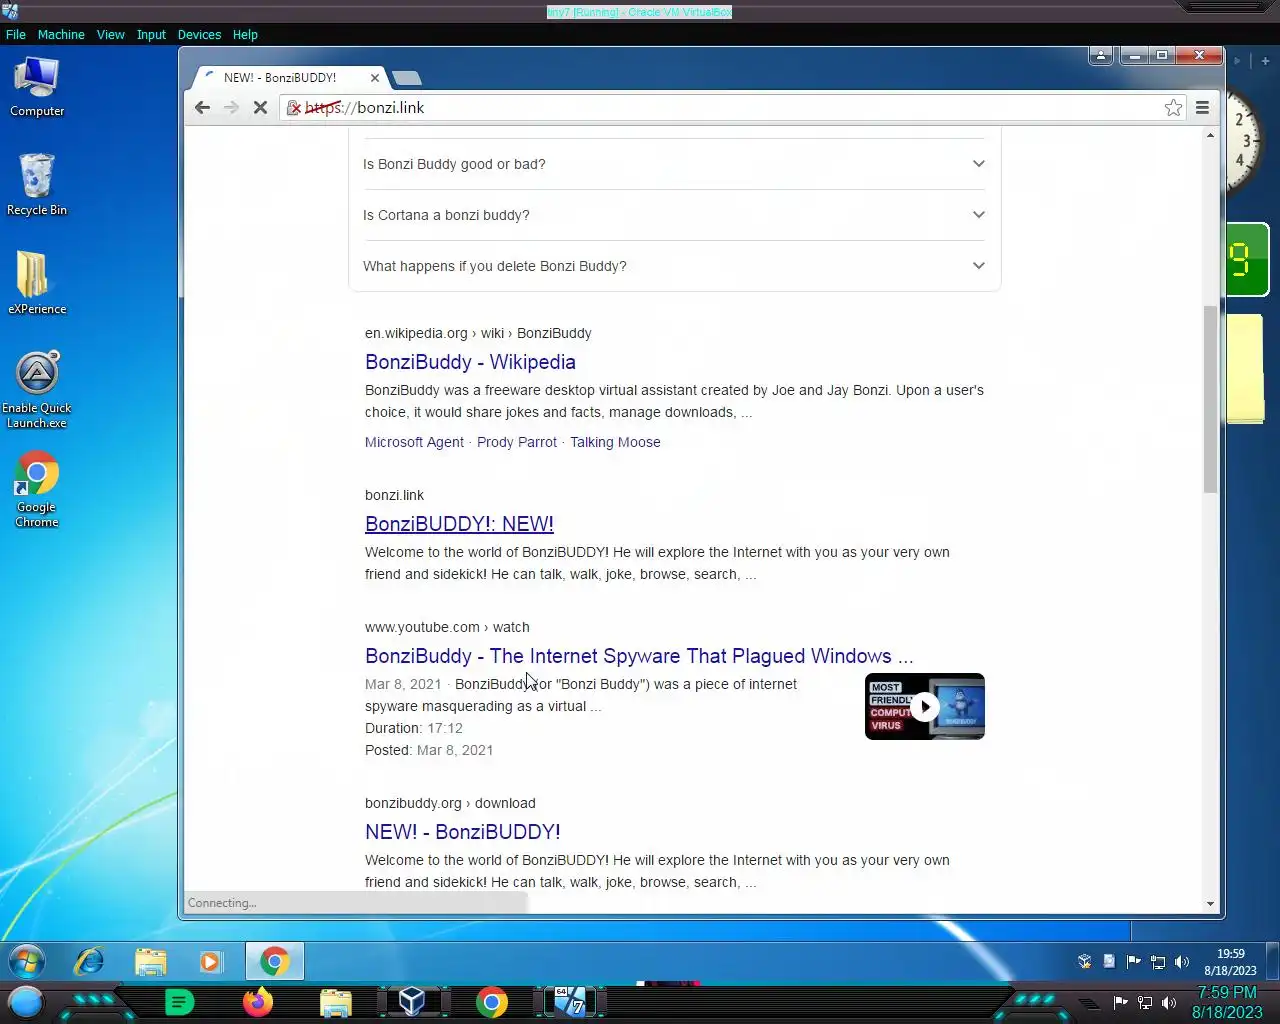This screenshot has width=1280, height=1024.
Task: Follow the Microsoft Agent sublink
Action: pos(414,442)
